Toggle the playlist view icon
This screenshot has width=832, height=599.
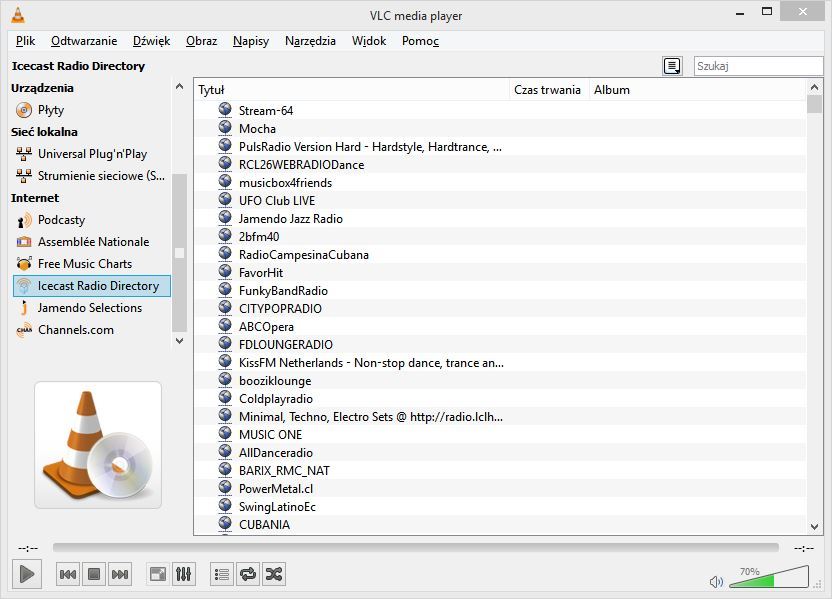pyautogui.click(x=222, y=574)
